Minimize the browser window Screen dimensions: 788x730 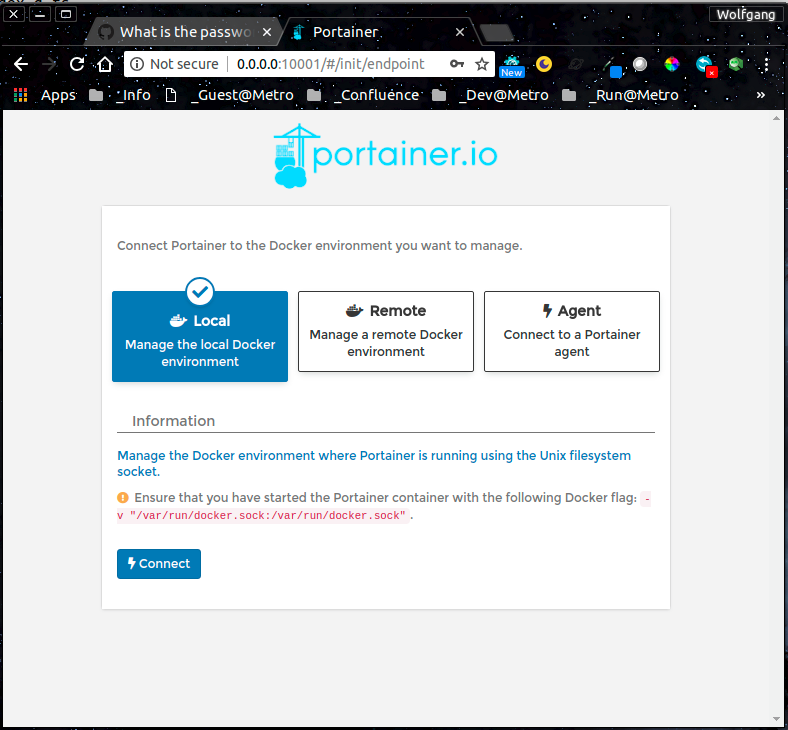click(40, 14)
